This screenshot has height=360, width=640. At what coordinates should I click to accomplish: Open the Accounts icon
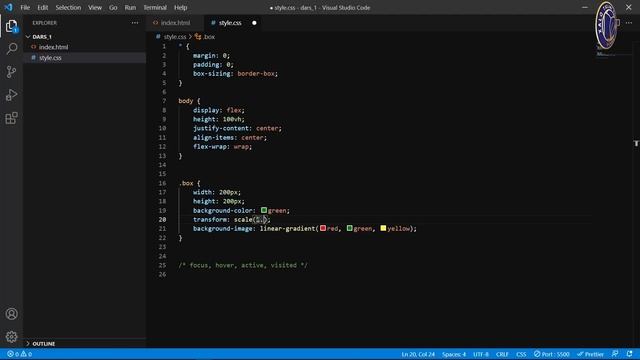pyautogui.click(x=11, y=313)
